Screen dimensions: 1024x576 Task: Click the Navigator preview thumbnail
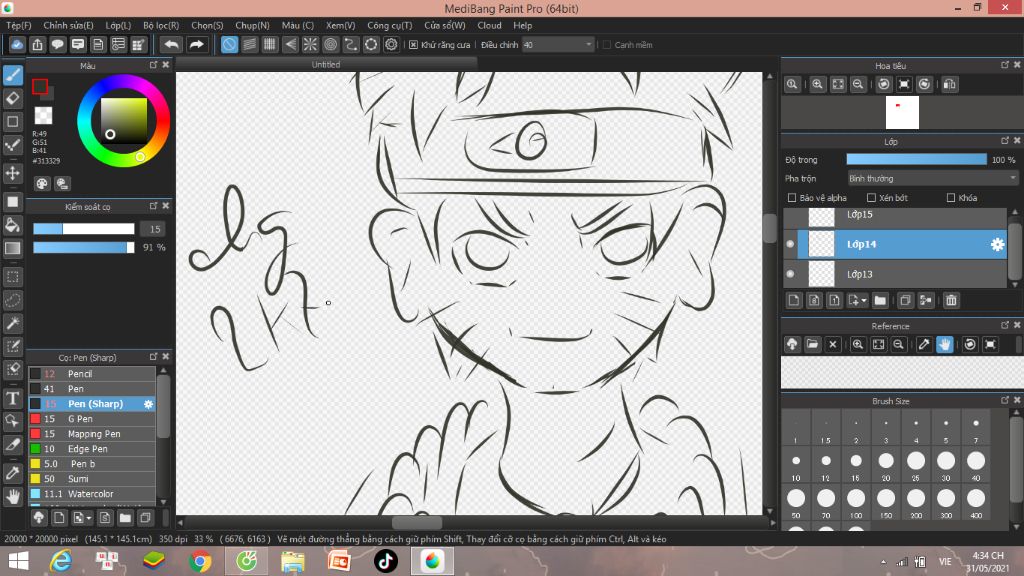[902, 112]
